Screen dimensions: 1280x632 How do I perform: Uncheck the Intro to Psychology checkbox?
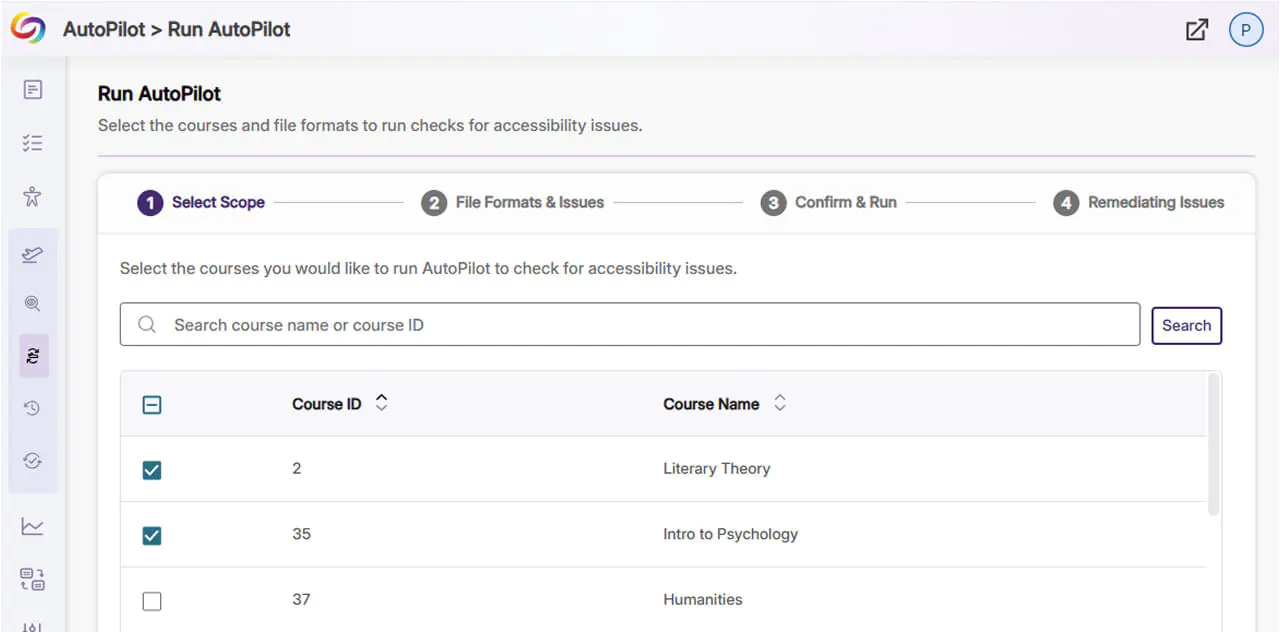152,535
